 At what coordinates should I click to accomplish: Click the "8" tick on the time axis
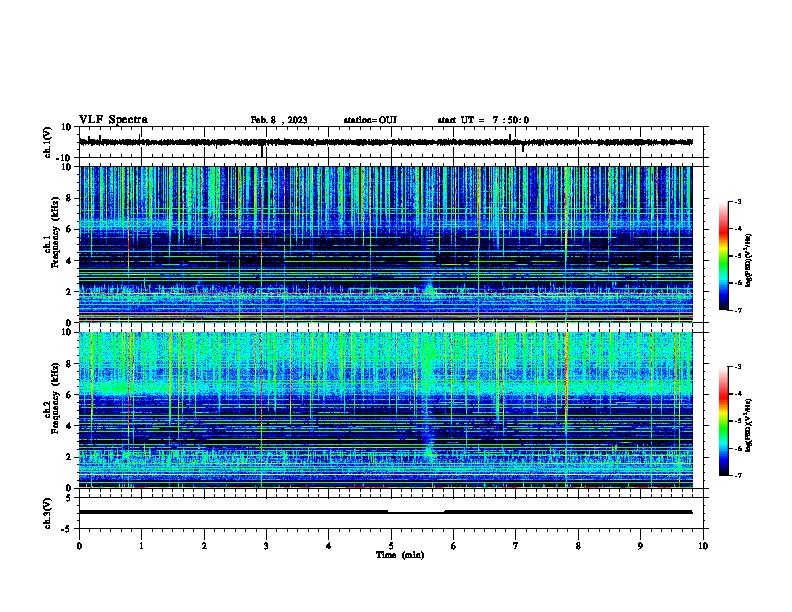[x=578, y=546]
